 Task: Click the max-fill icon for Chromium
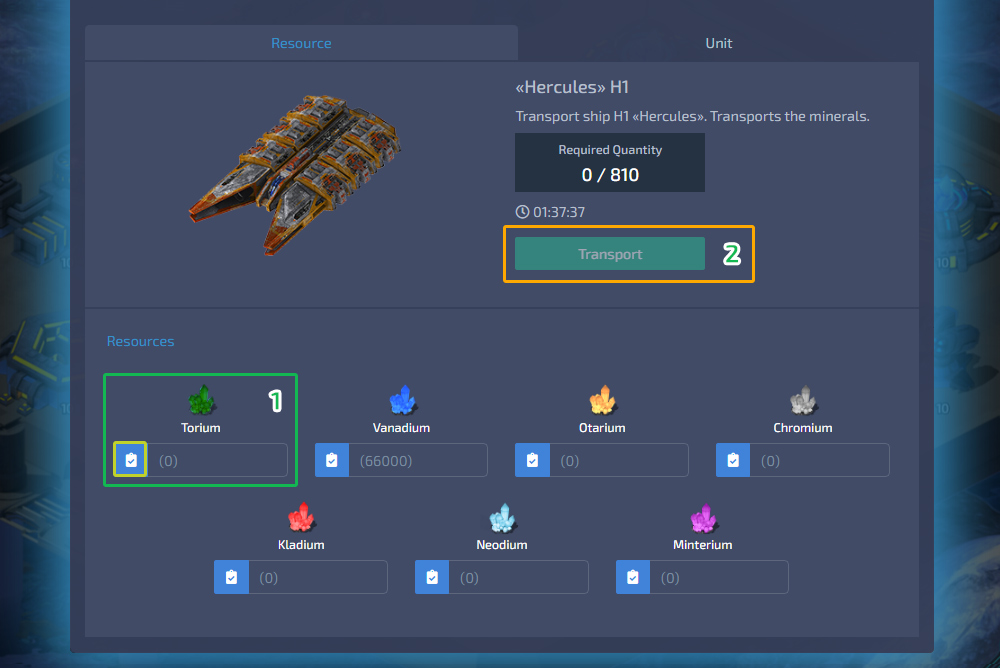(733, 460)
